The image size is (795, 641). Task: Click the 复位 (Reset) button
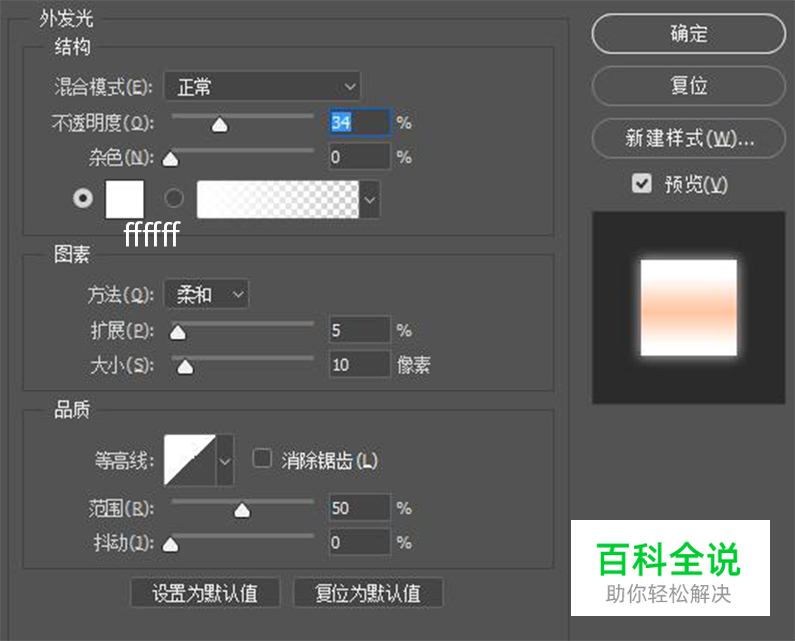[x=688, y=86]
